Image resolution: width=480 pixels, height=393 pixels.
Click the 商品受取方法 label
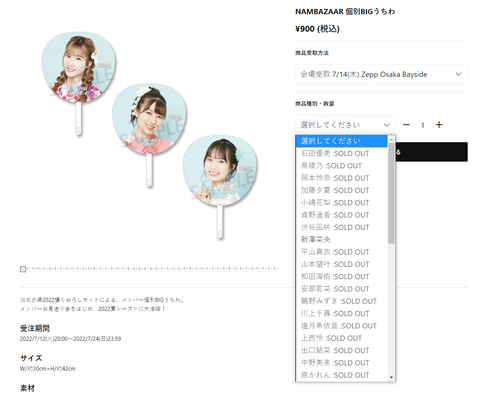[312, 53]
